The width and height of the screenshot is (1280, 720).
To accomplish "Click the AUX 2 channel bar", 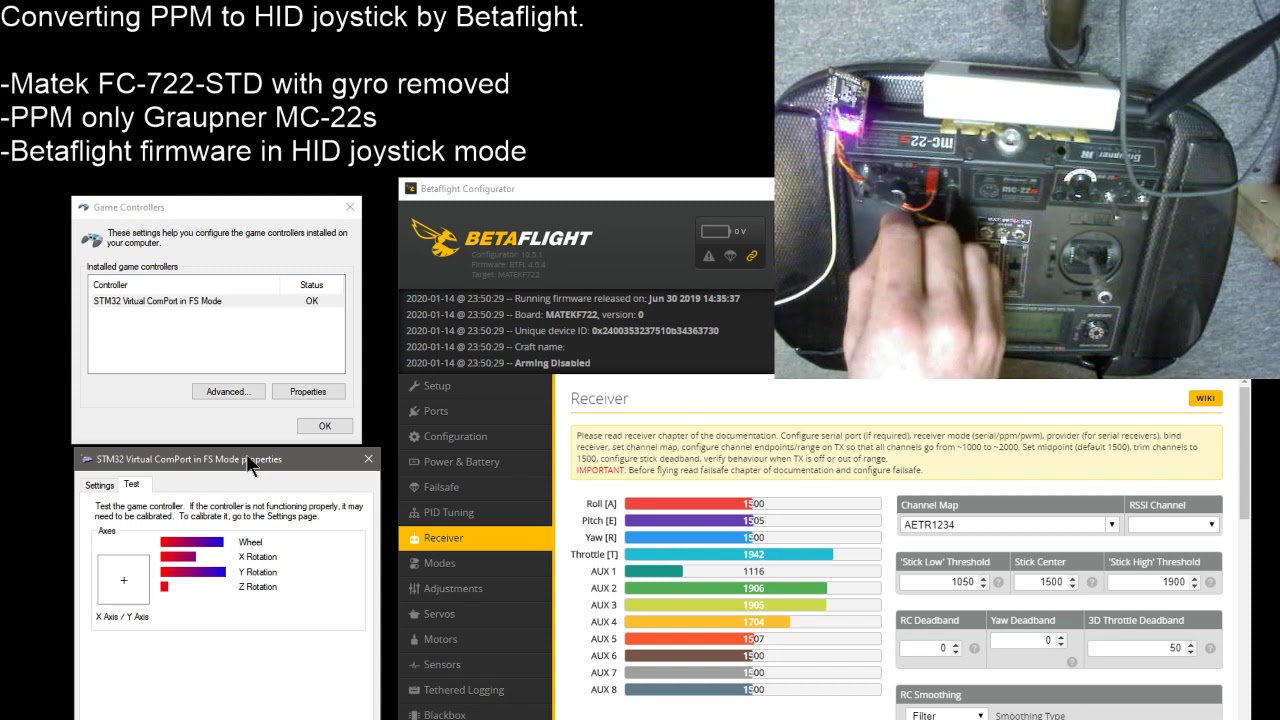I will tap(753, 588).
